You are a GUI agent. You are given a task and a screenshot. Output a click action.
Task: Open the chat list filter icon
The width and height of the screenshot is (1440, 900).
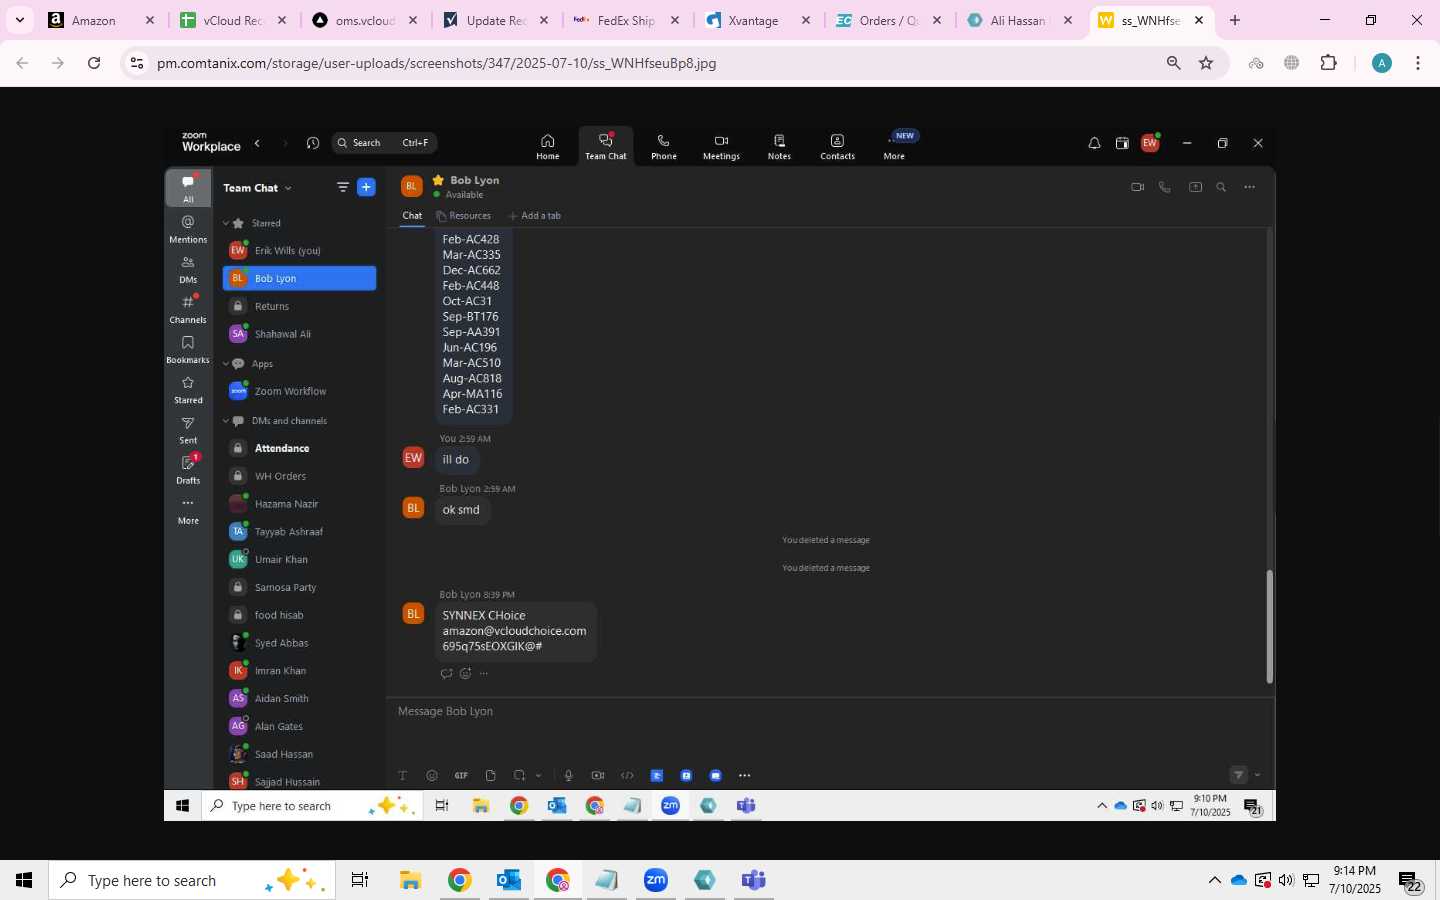(343, 187)
